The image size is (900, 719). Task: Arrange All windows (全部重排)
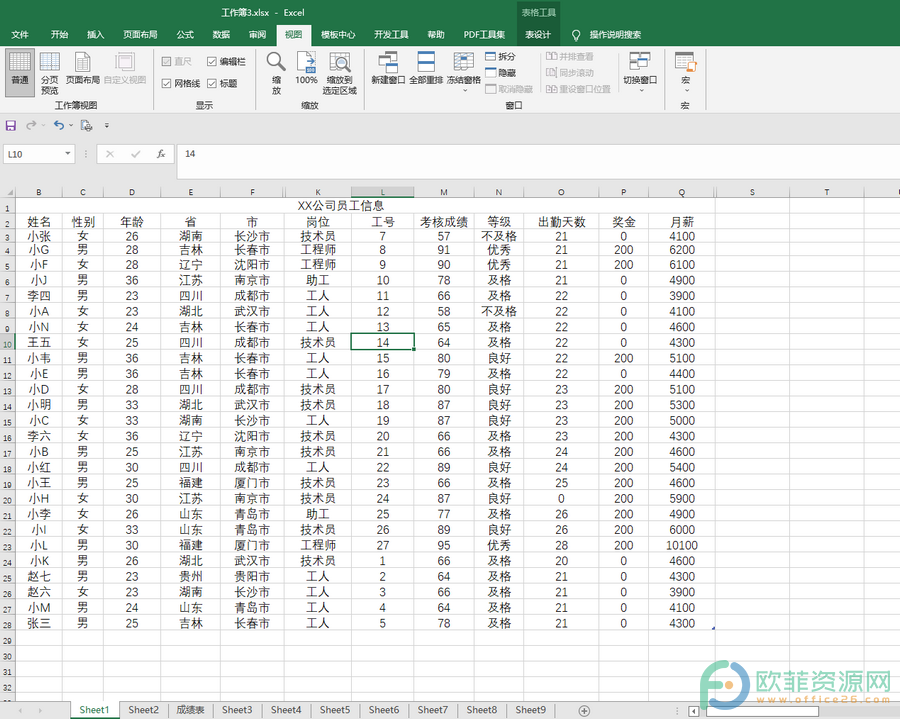(426, 68)
